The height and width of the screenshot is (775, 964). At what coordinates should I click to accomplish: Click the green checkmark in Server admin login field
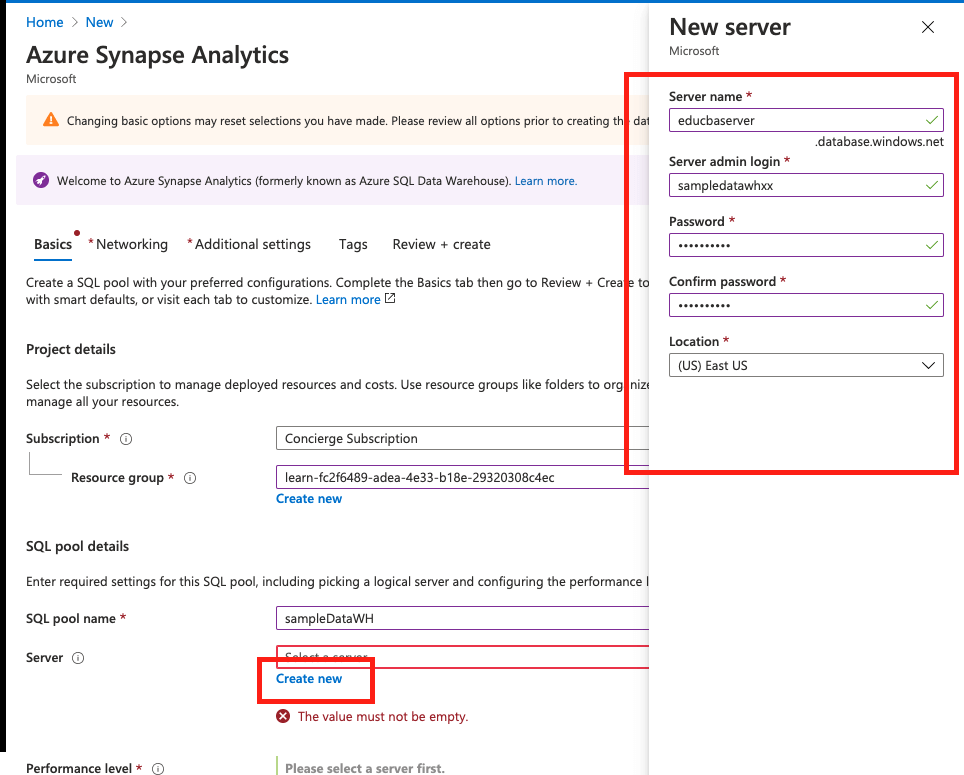click(x=931, y=185)
